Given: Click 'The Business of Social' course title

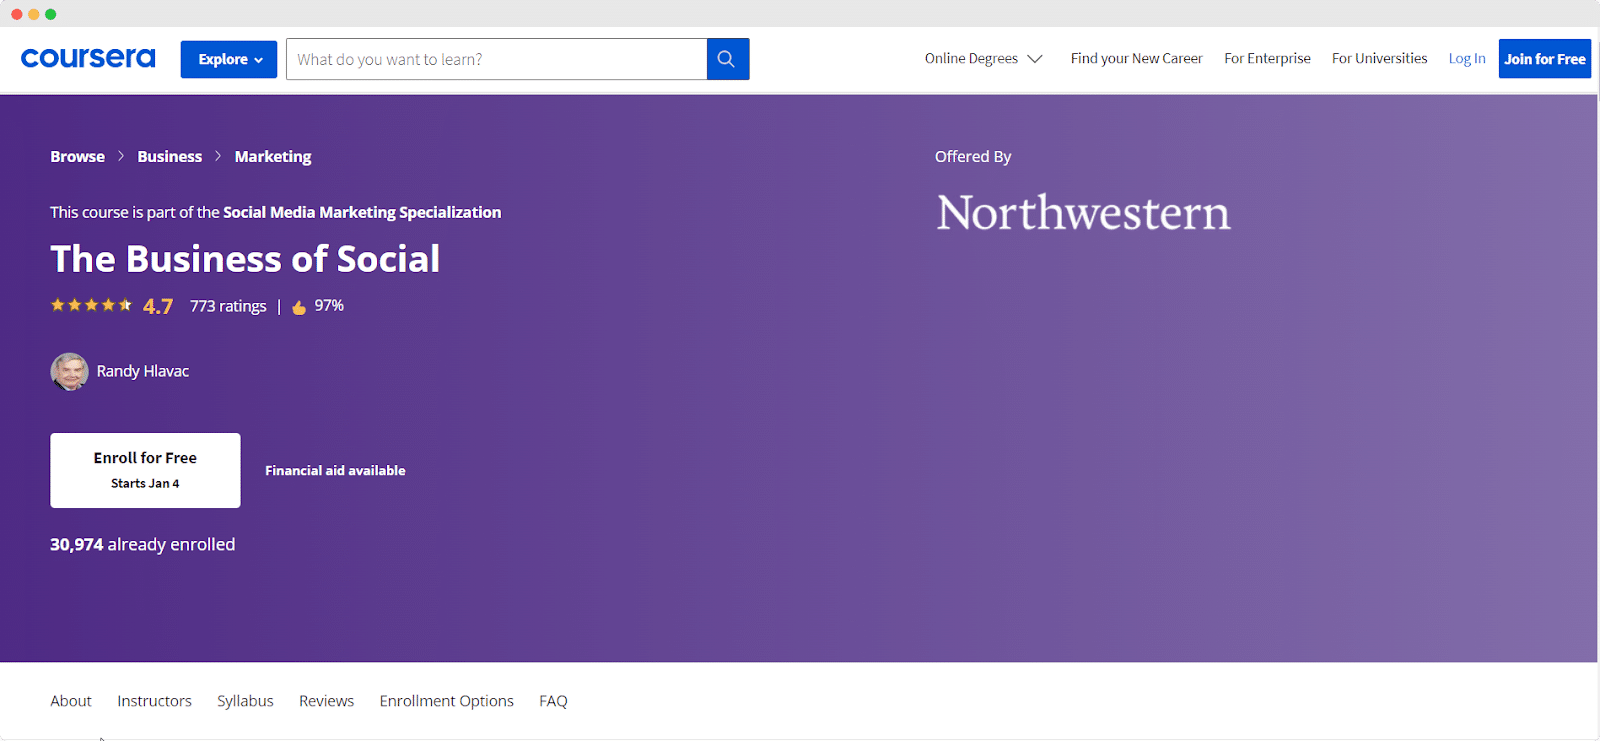Looking at the screenshot, I should click(x=245, y=259).
